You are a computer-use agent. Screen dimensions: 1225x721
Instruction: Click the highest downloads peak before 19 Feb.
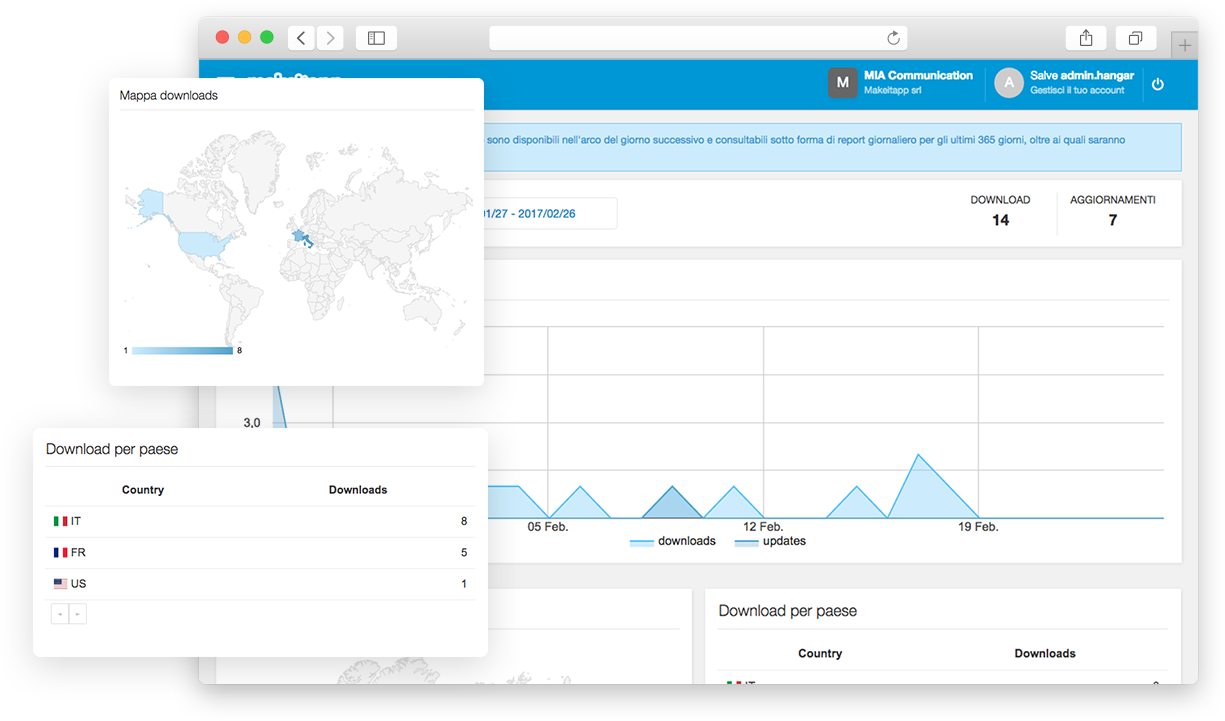918,455
